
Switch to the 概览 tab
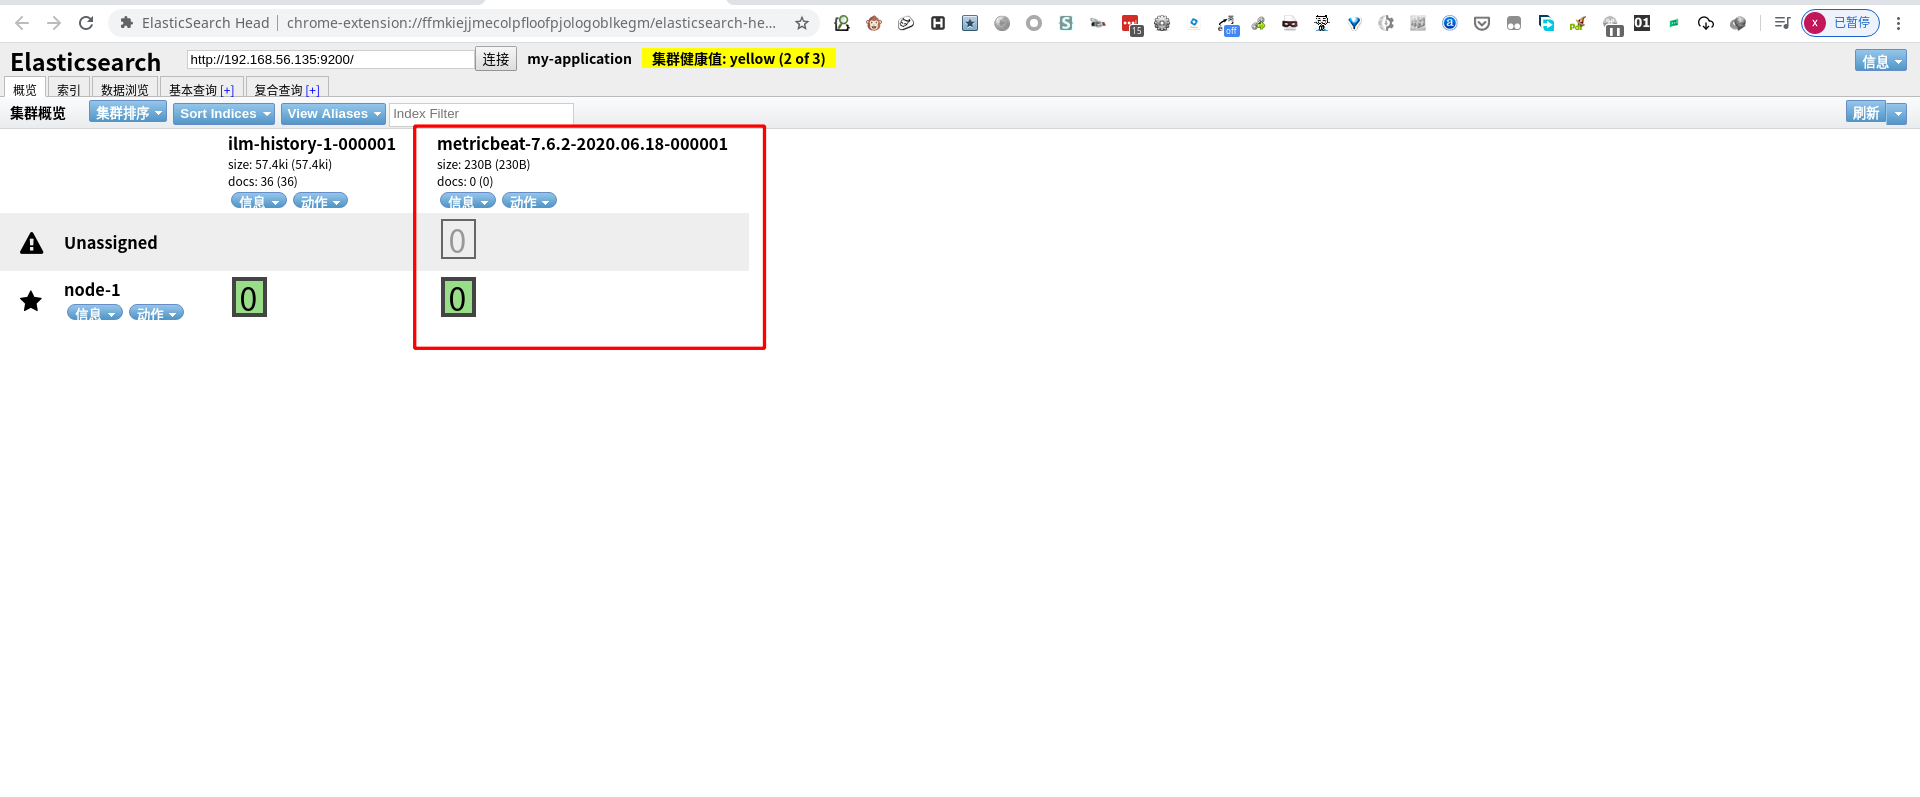pyautogui.click(x=25, y=89)
